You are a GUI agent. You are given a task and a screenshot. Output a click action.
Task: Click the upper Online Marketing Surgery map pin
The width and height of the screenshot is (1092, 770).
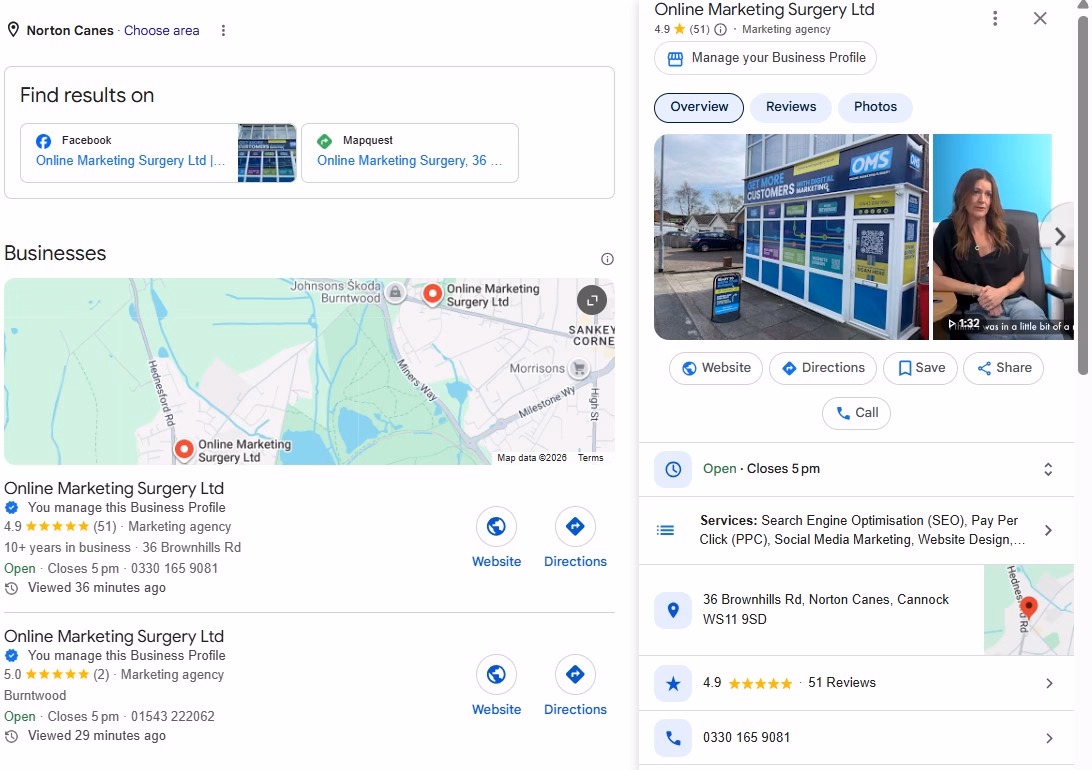pos(432,294)
